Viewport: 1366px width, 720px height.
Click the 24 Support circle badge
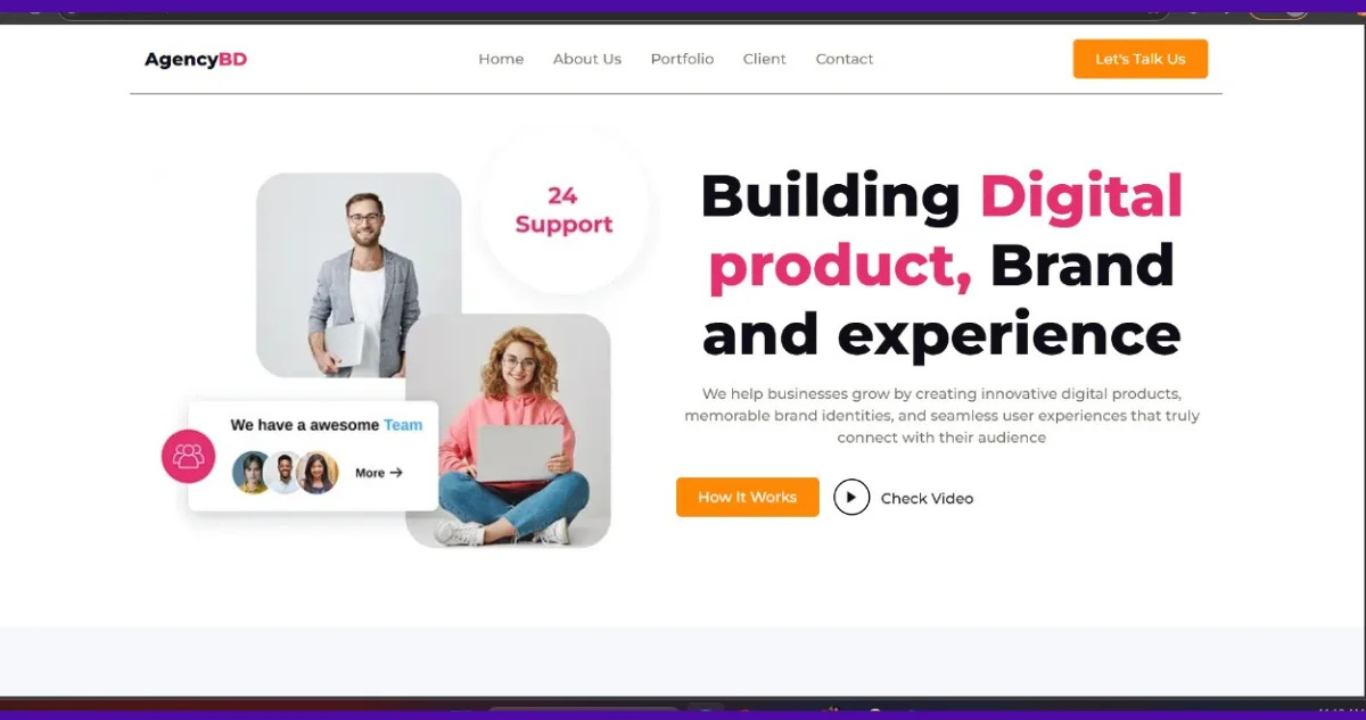pos(563,210)
